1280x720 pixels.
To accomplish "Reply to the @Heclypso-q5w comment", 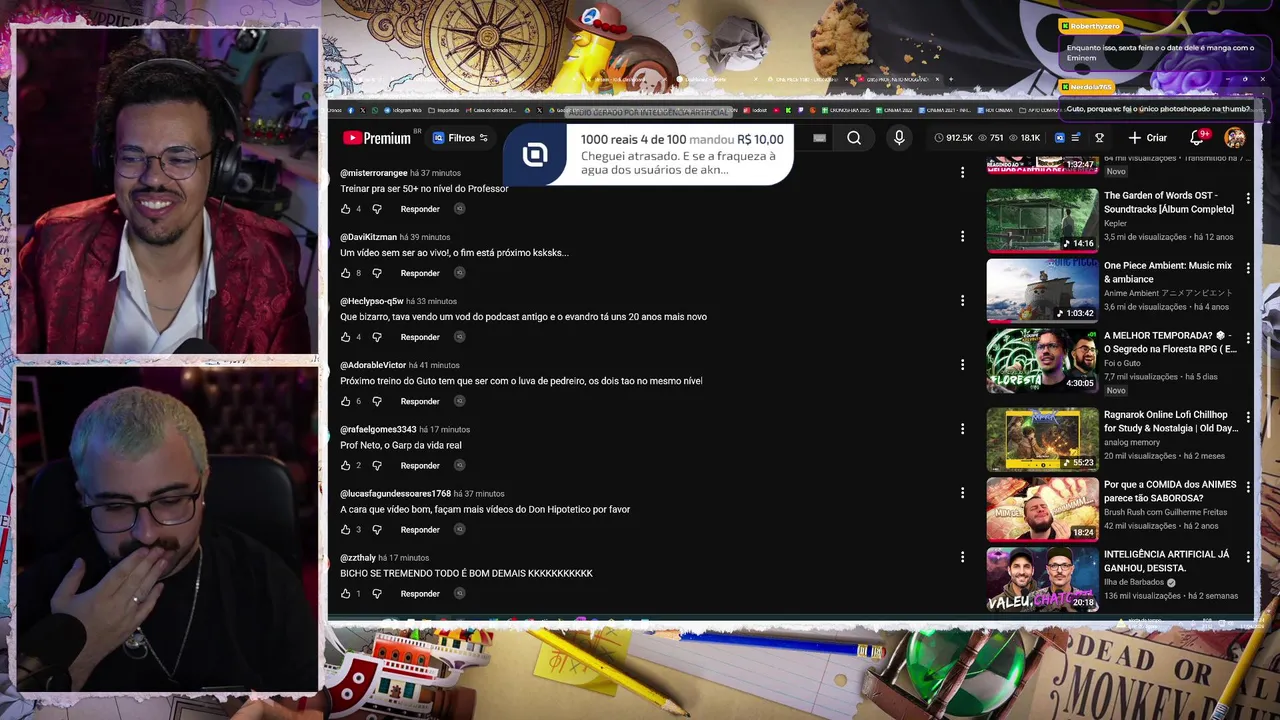I will pyautogui.click(x=420, y=337).
